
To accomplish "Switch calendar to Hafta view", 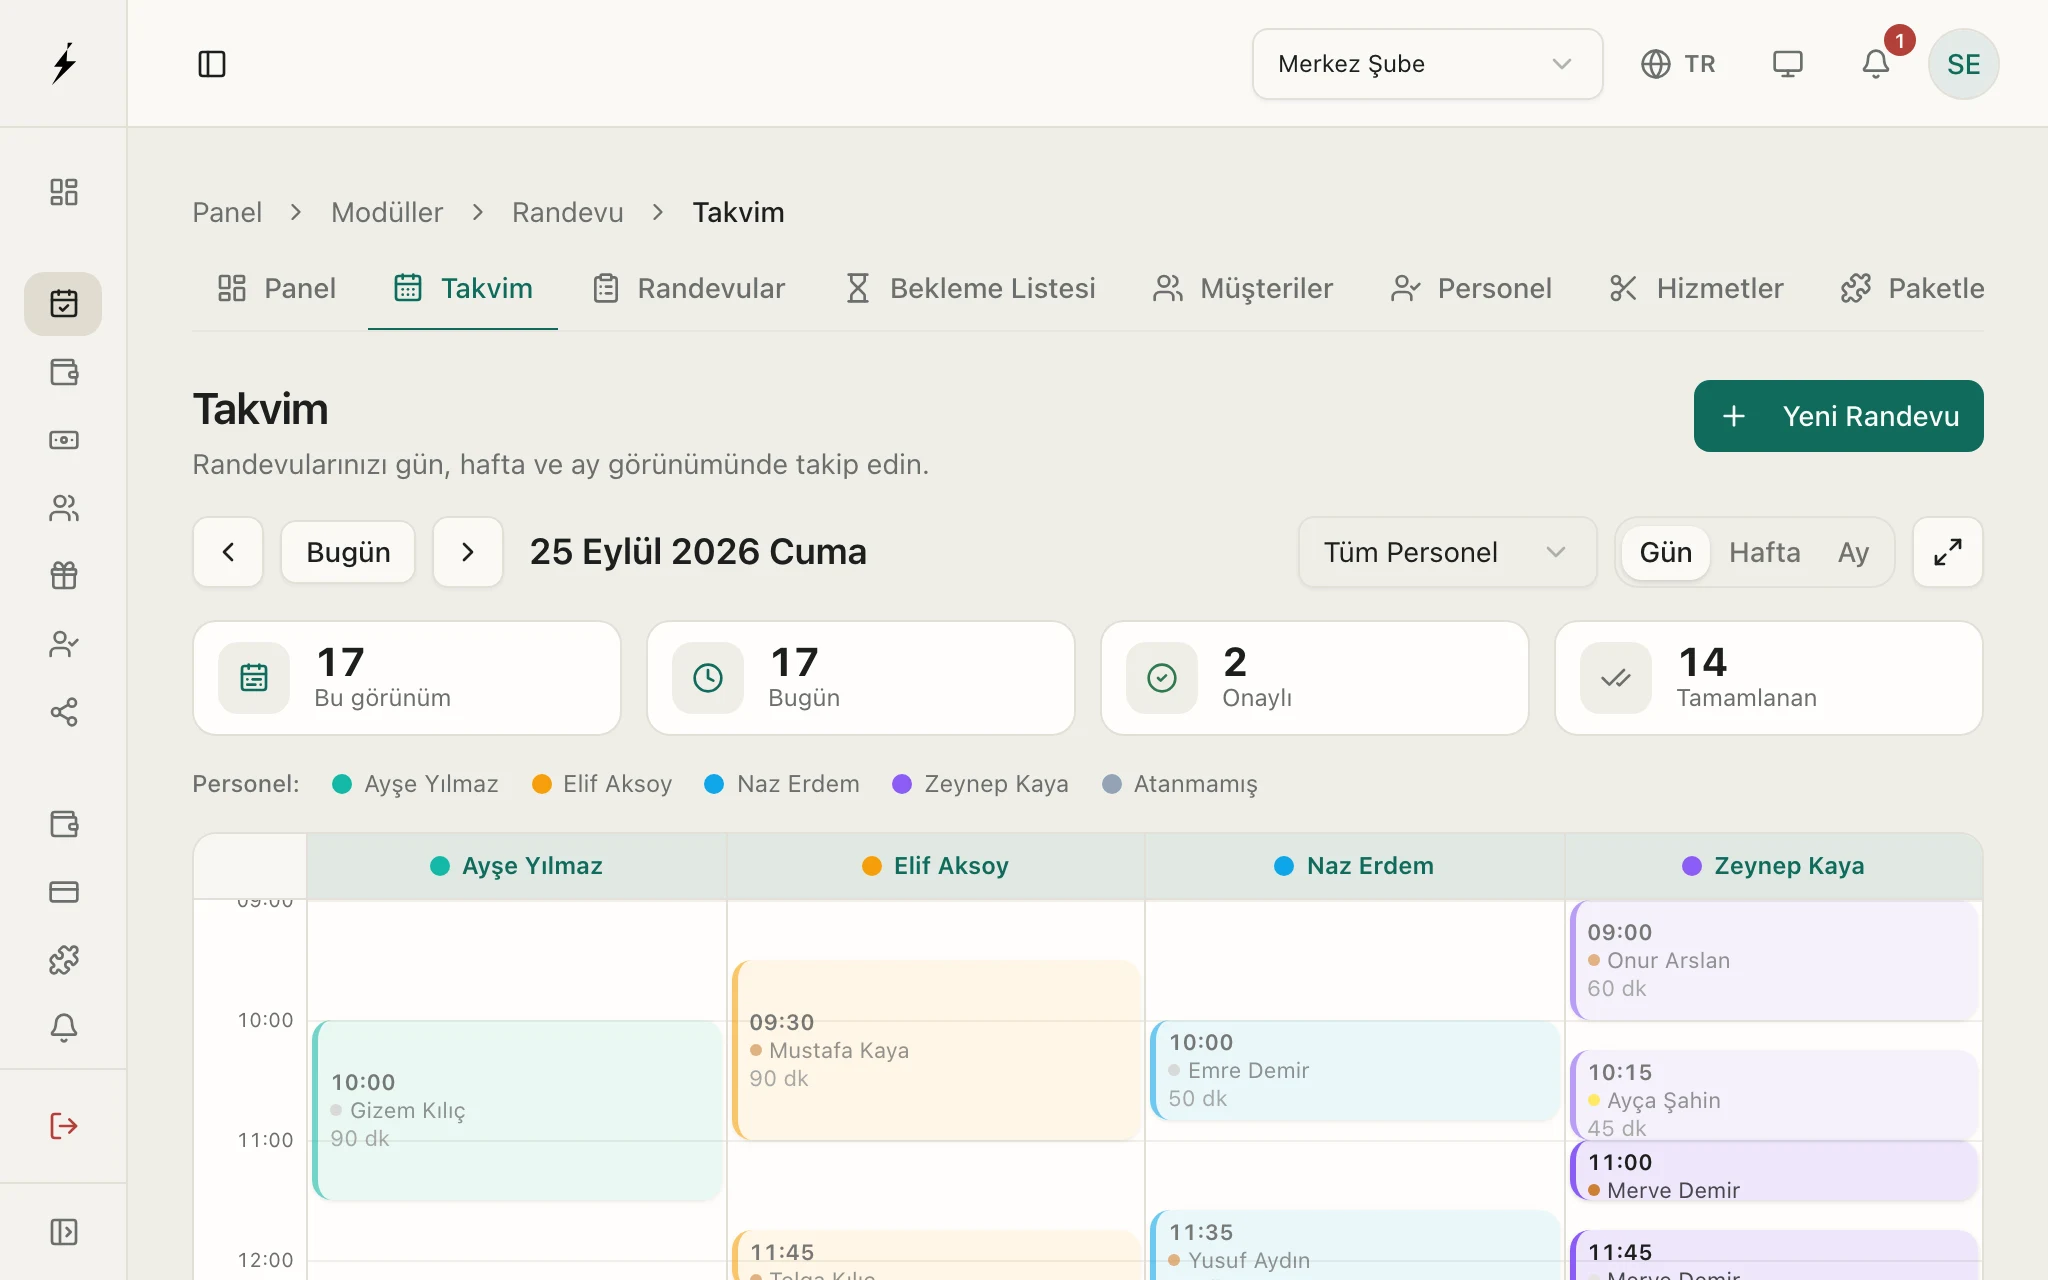I will click(1765, 552).
